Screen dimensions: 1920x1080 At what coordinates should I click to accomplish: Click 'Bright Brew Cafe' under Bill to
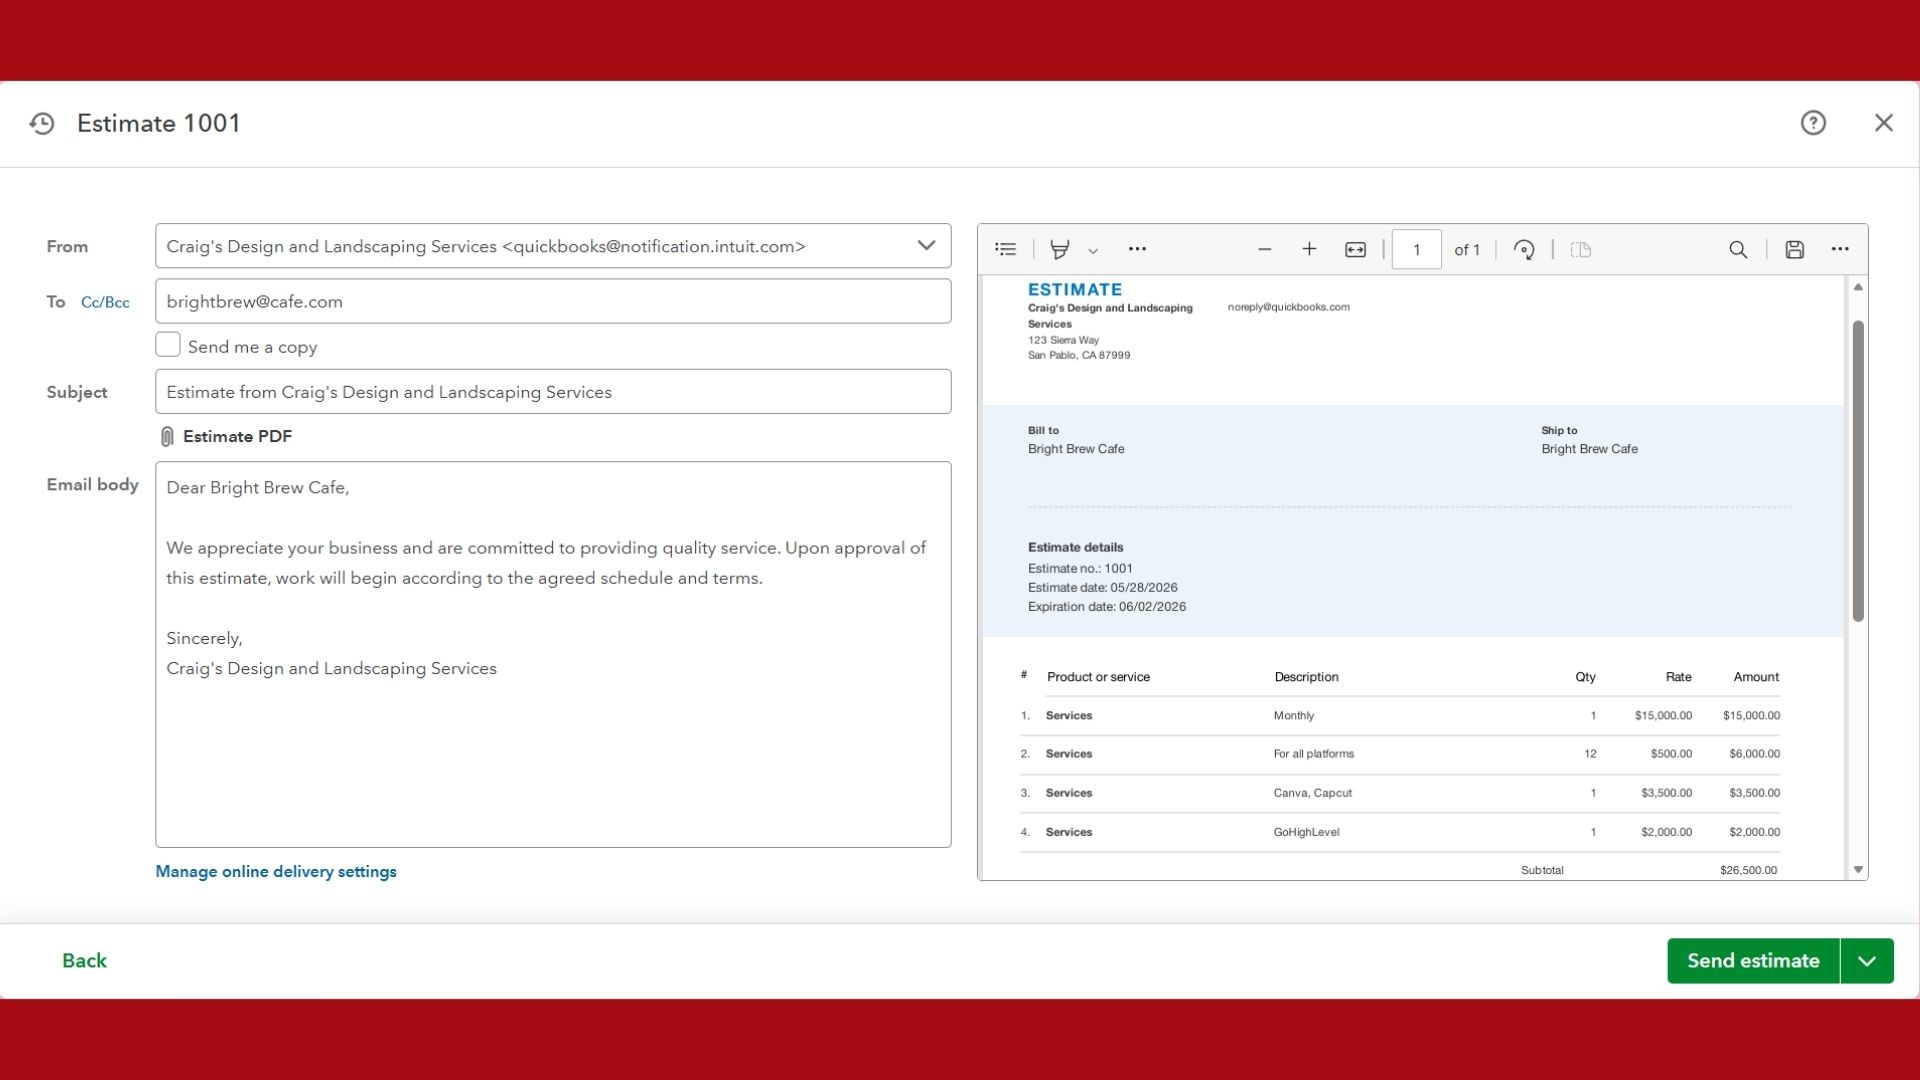coord(1076,449)
